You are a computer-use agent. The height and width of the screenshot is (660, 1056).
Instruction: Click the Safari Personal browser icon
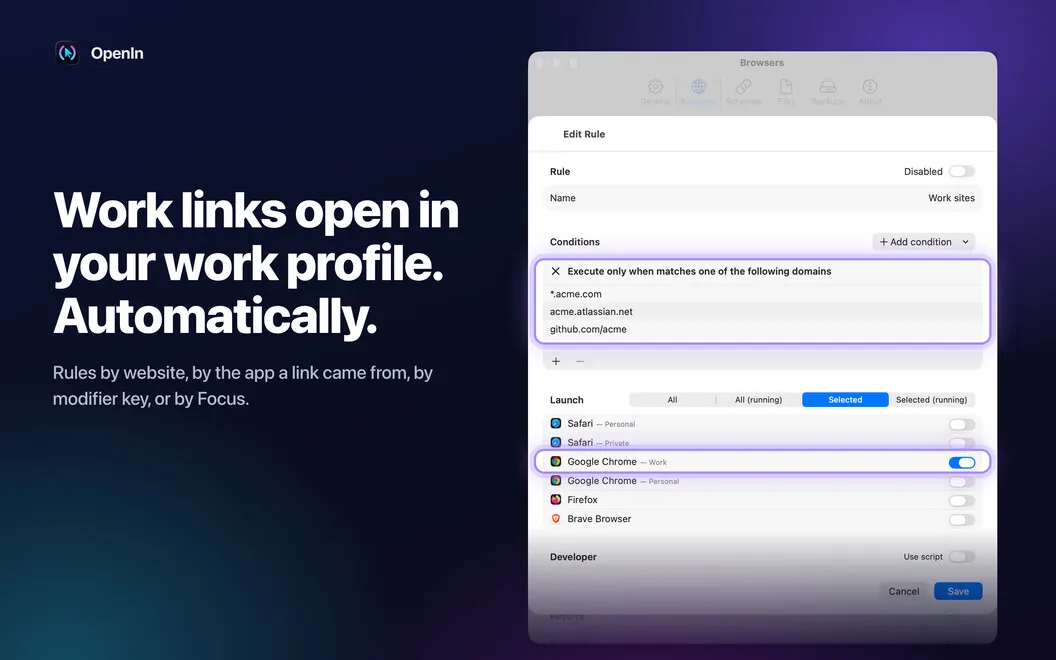556,424
